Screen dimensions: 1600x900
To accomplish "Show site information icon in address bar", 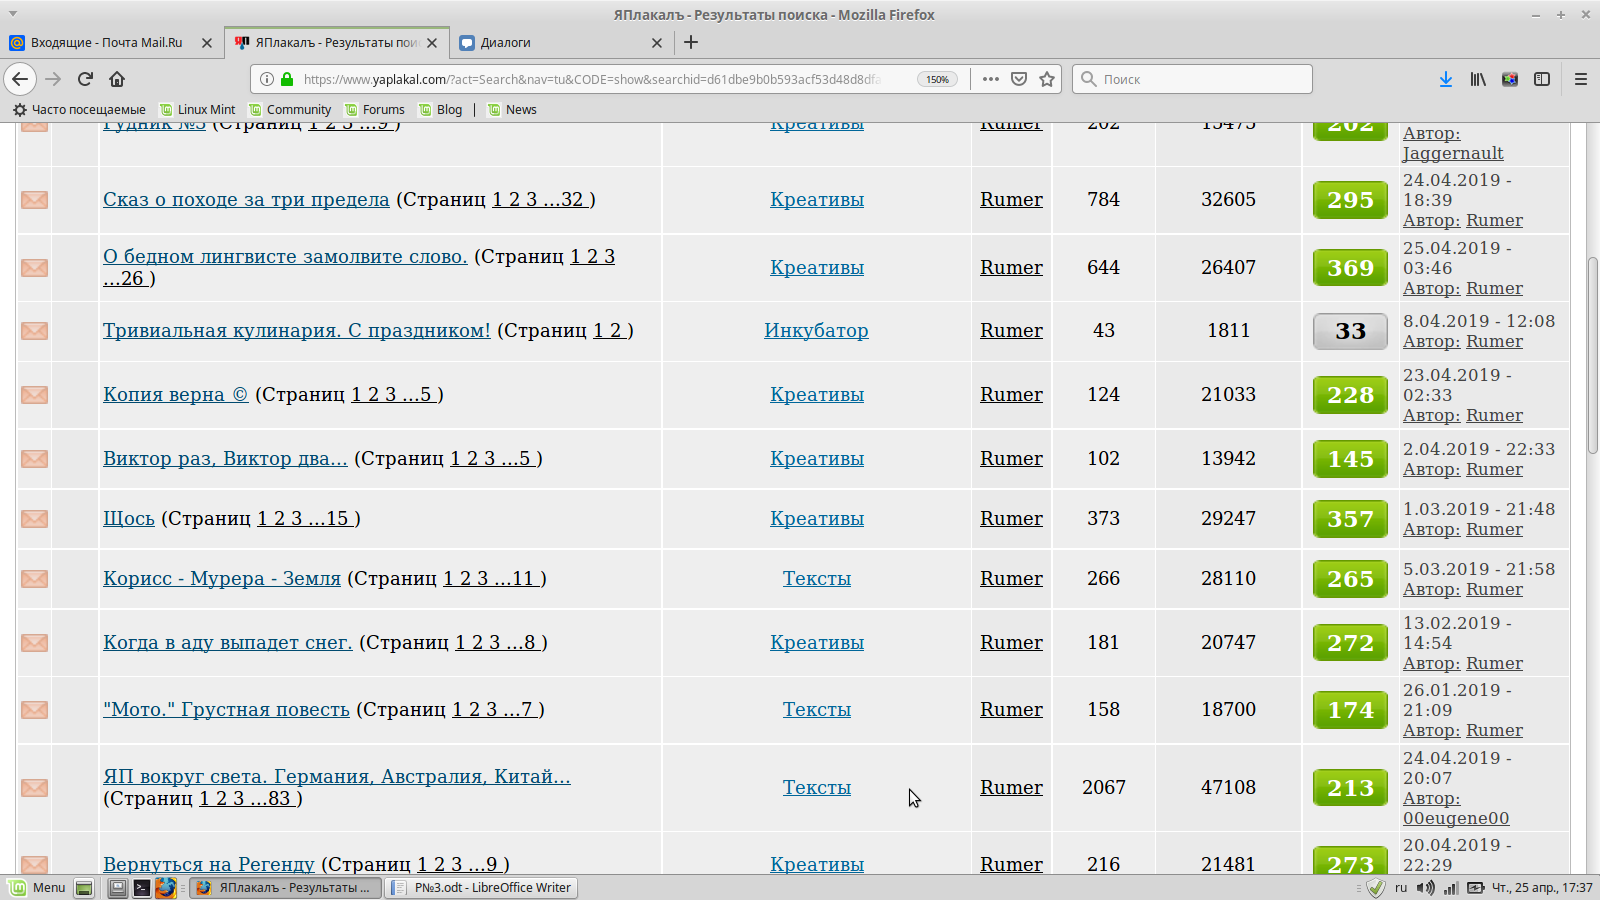I will click(x=267, y=79).
